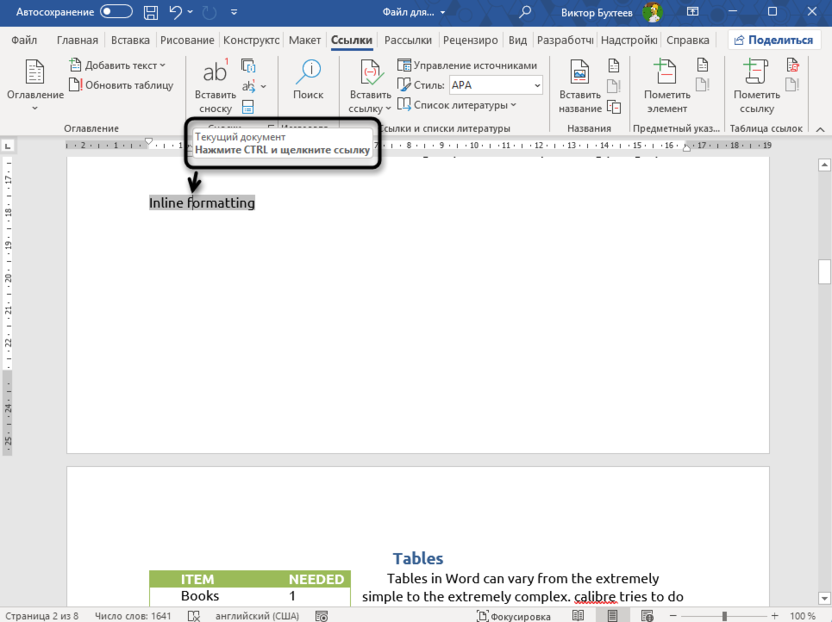
Task: Click the Insert Caption icon
Action: (580, 84)
